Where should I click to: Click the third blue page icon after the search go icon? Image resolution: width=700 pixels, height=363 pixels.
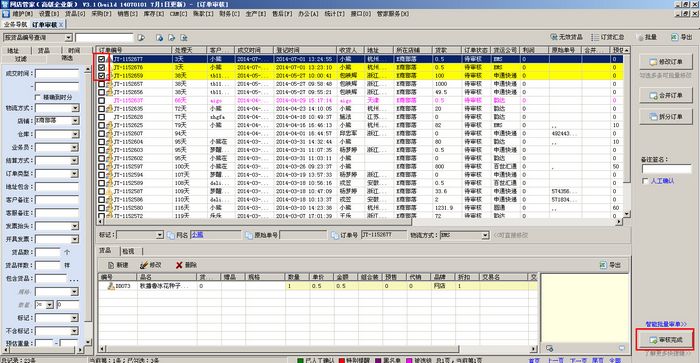[184, 38]
